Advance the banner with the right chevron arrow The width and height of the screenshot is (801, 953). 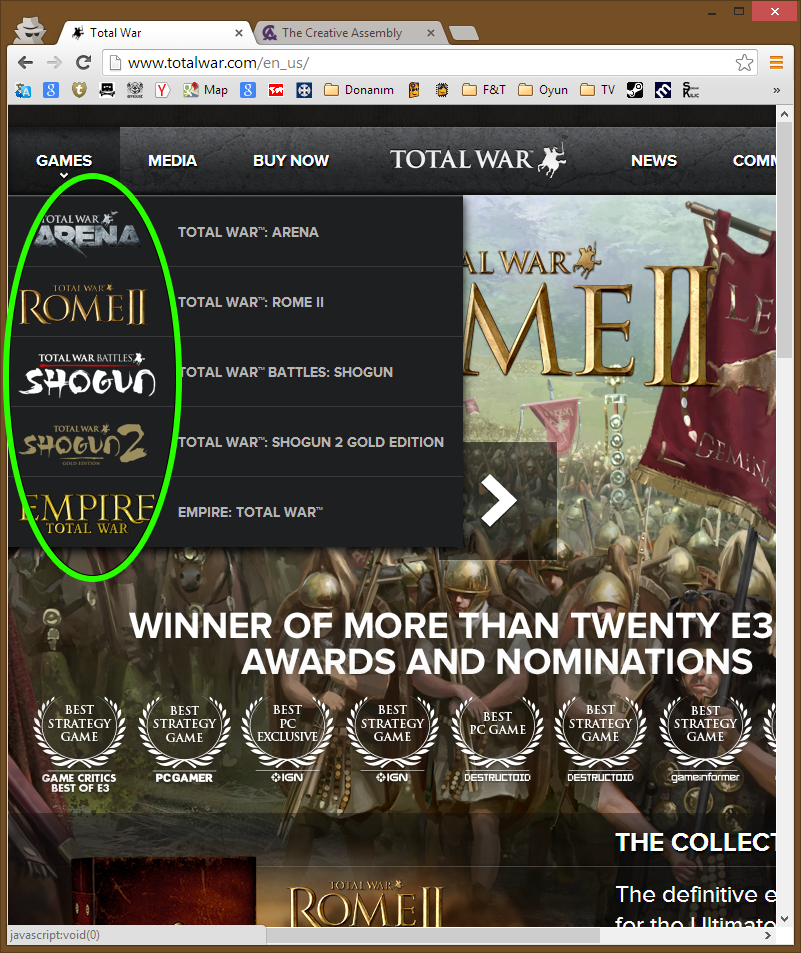498,500
